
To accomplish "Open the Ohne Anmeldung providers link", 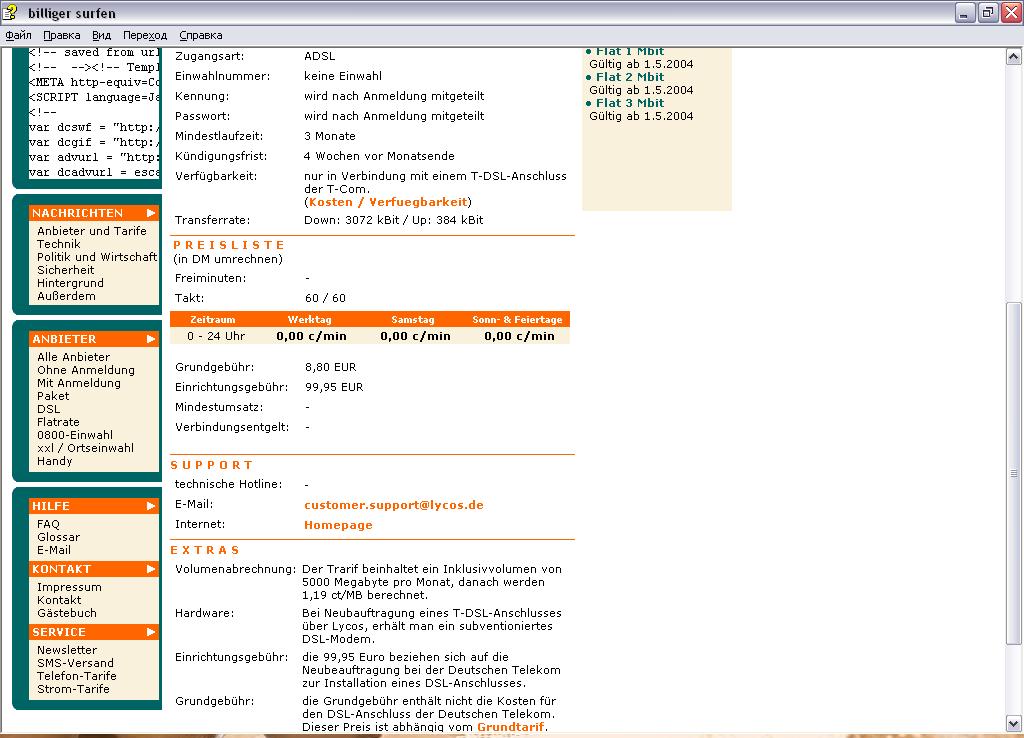I will tap(86, 370).
